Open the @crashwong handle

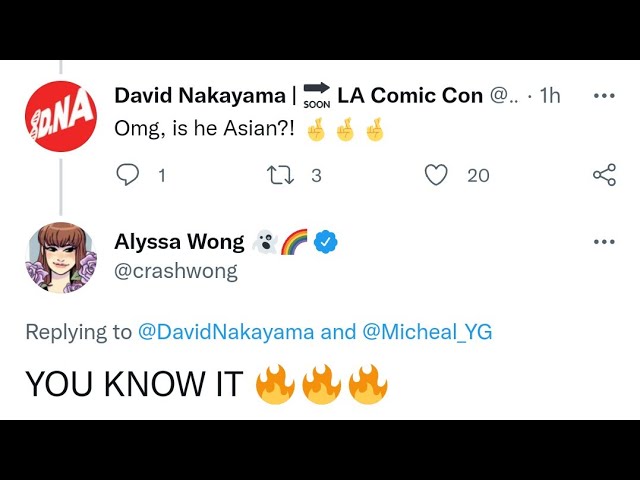click(176, 271)
